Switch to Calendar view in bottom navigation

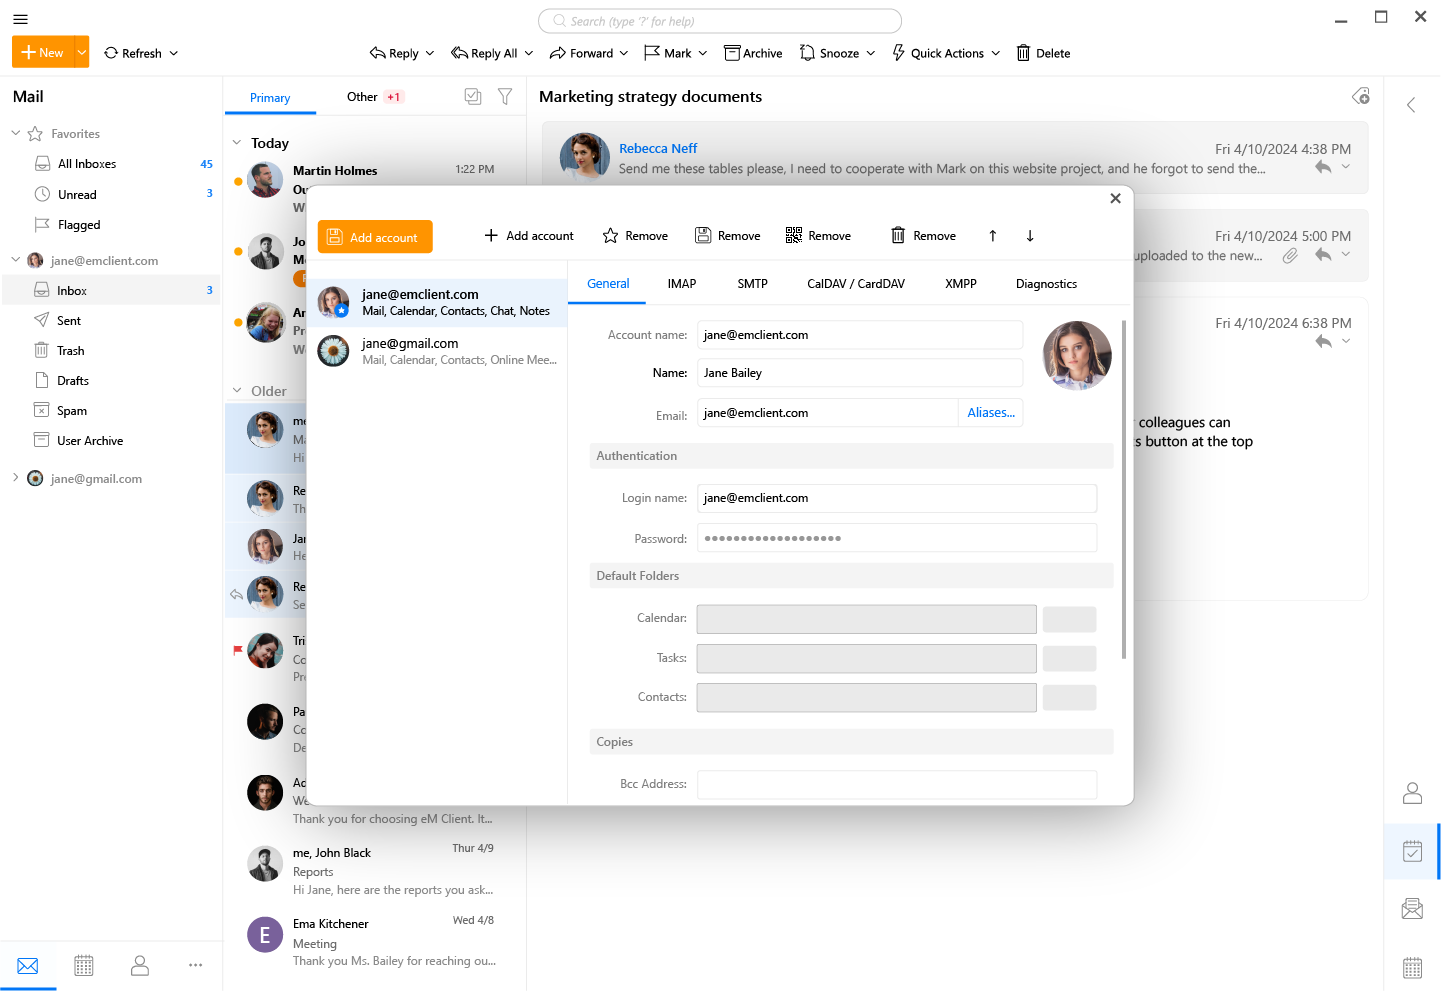pos(83,965)
